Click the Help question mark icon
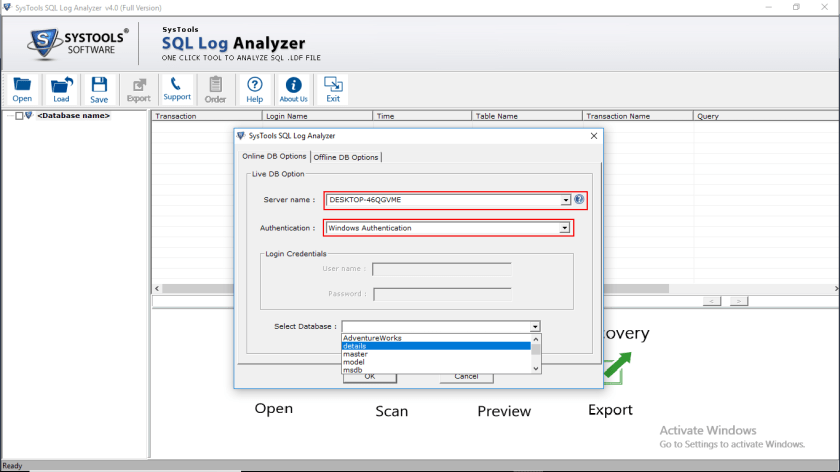This screenshot has height=472, width=840. (255, 89)
